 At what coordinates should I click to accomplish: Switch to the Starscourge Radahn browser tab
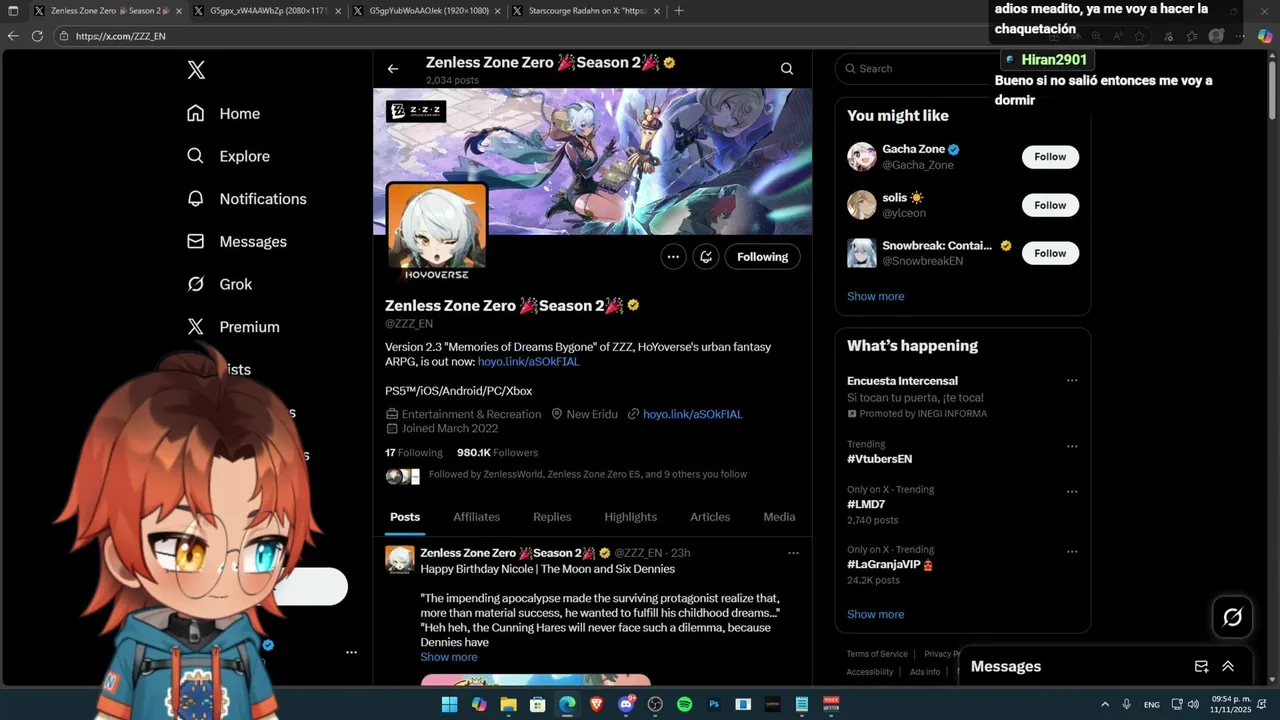click(x=584, y=11)
